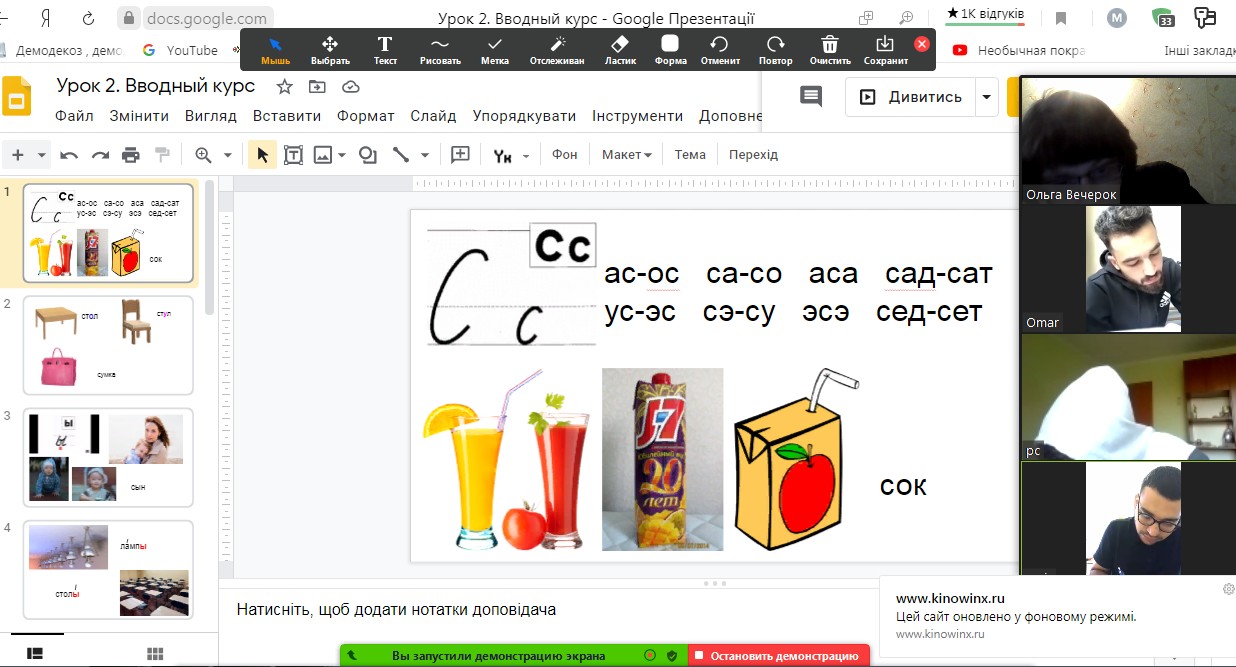Open dropdown arrow next to Дивитись

pos(987,97)
